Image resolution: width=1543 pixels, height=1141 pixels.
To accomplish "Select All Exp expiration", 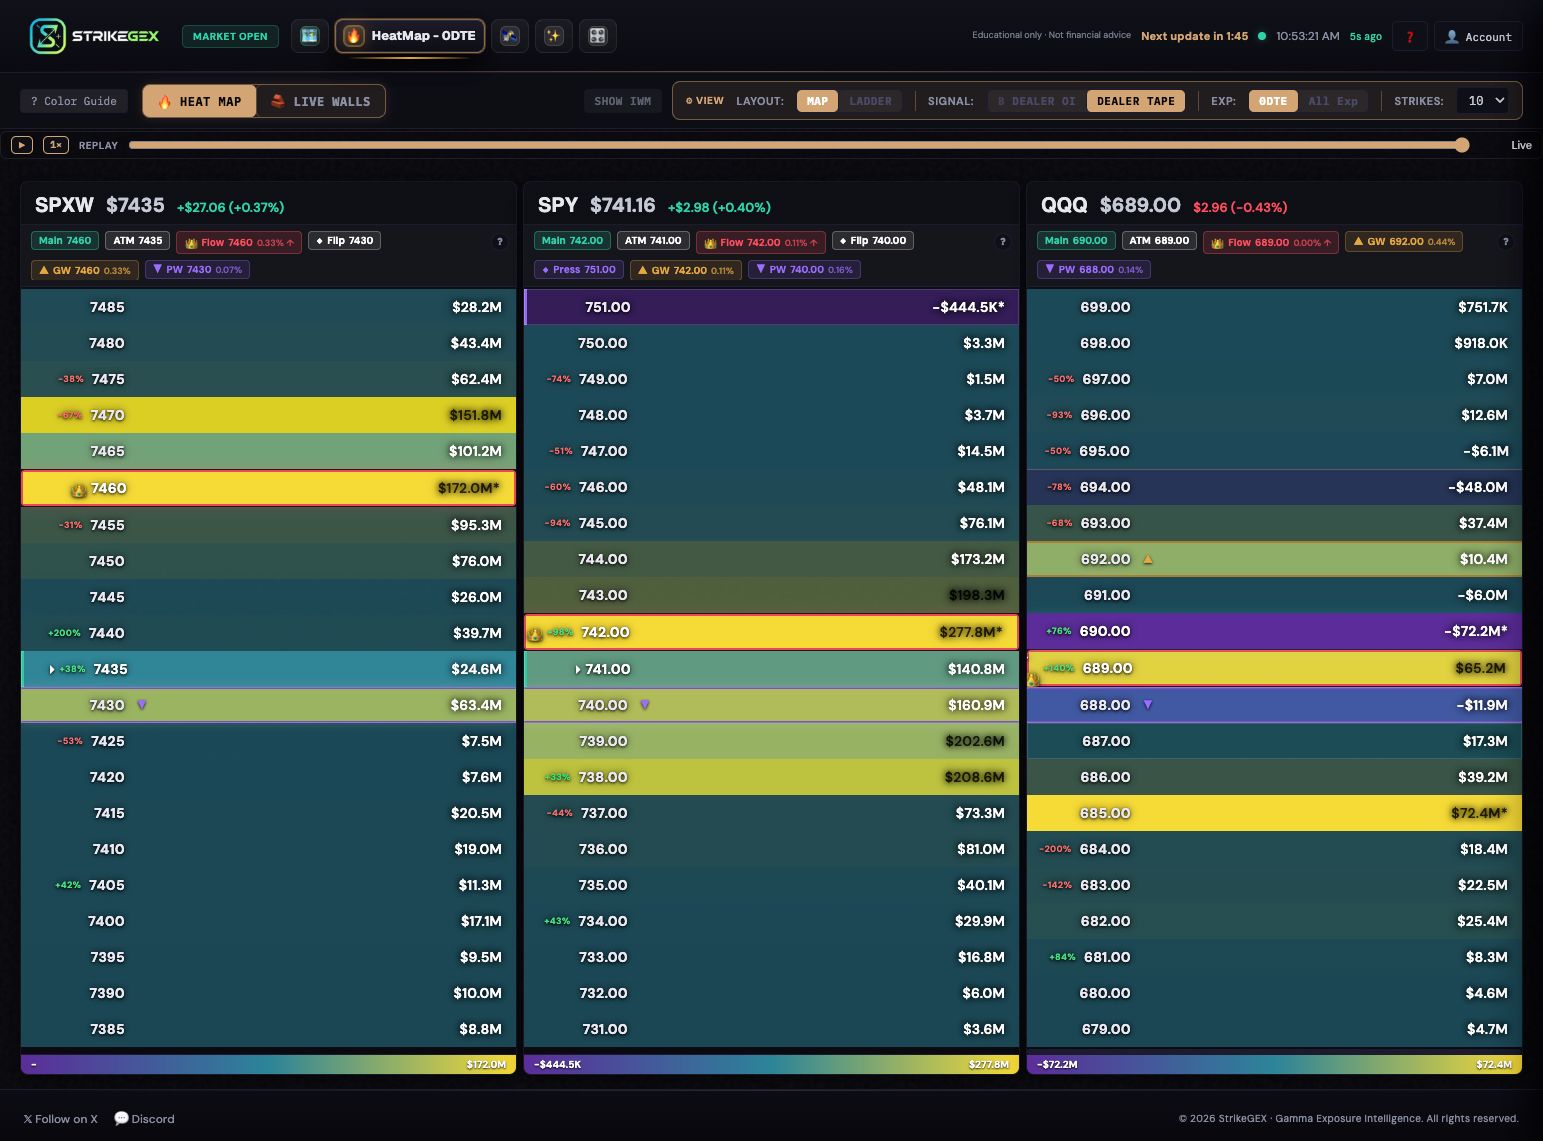I will point(1333,101).
